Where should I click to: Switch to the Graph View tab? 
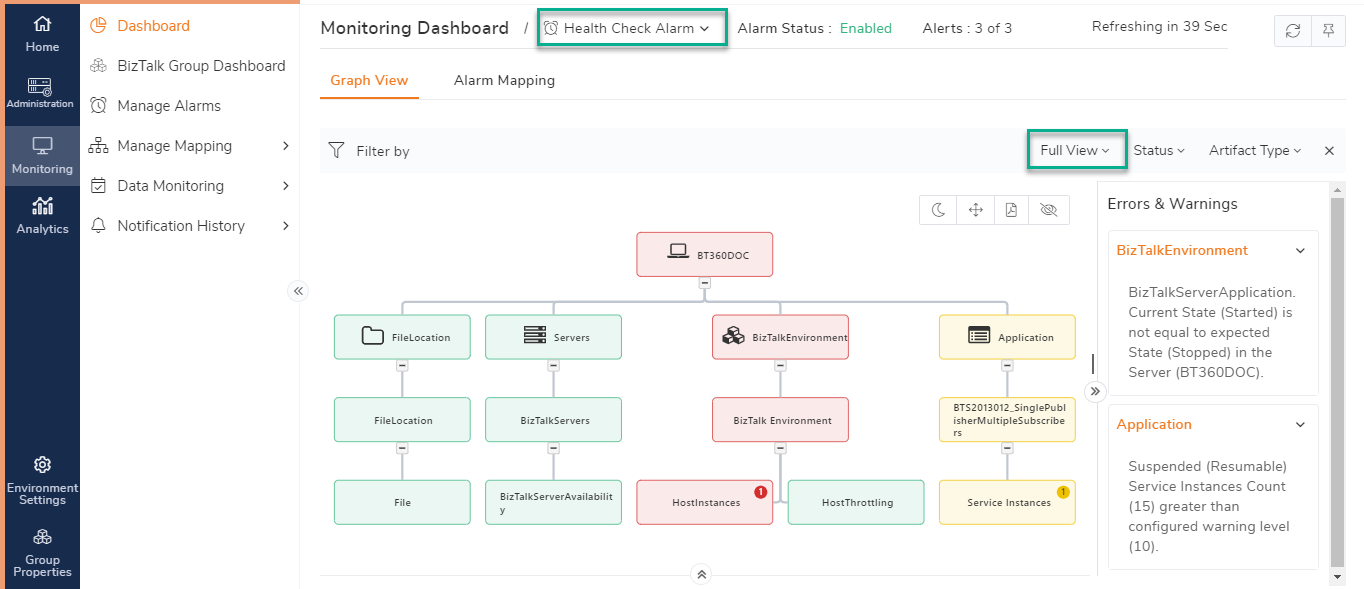point(369,80)
